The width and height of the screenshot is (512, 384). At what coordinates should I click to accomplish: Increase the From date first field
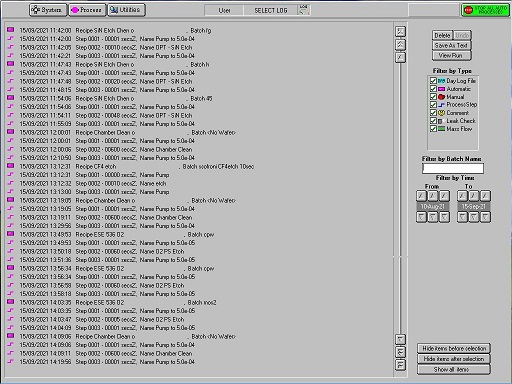tap(421, 196)
